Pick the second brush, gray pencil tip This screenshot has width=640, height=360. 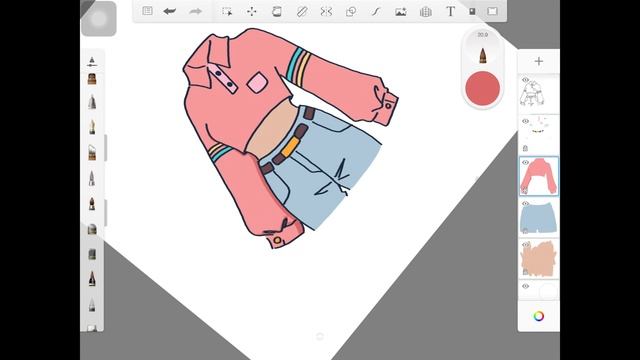click(92, 102)
